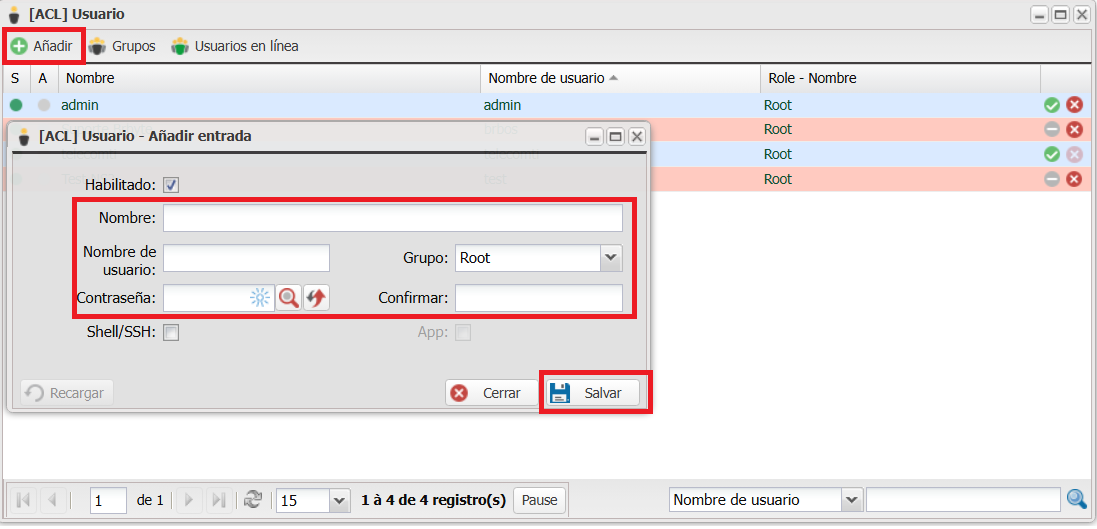Image resolution: width=1097 pixels, height=529 pixels.
Task: Click the grey minus icon in last row
Action: tap(1051, 179)
